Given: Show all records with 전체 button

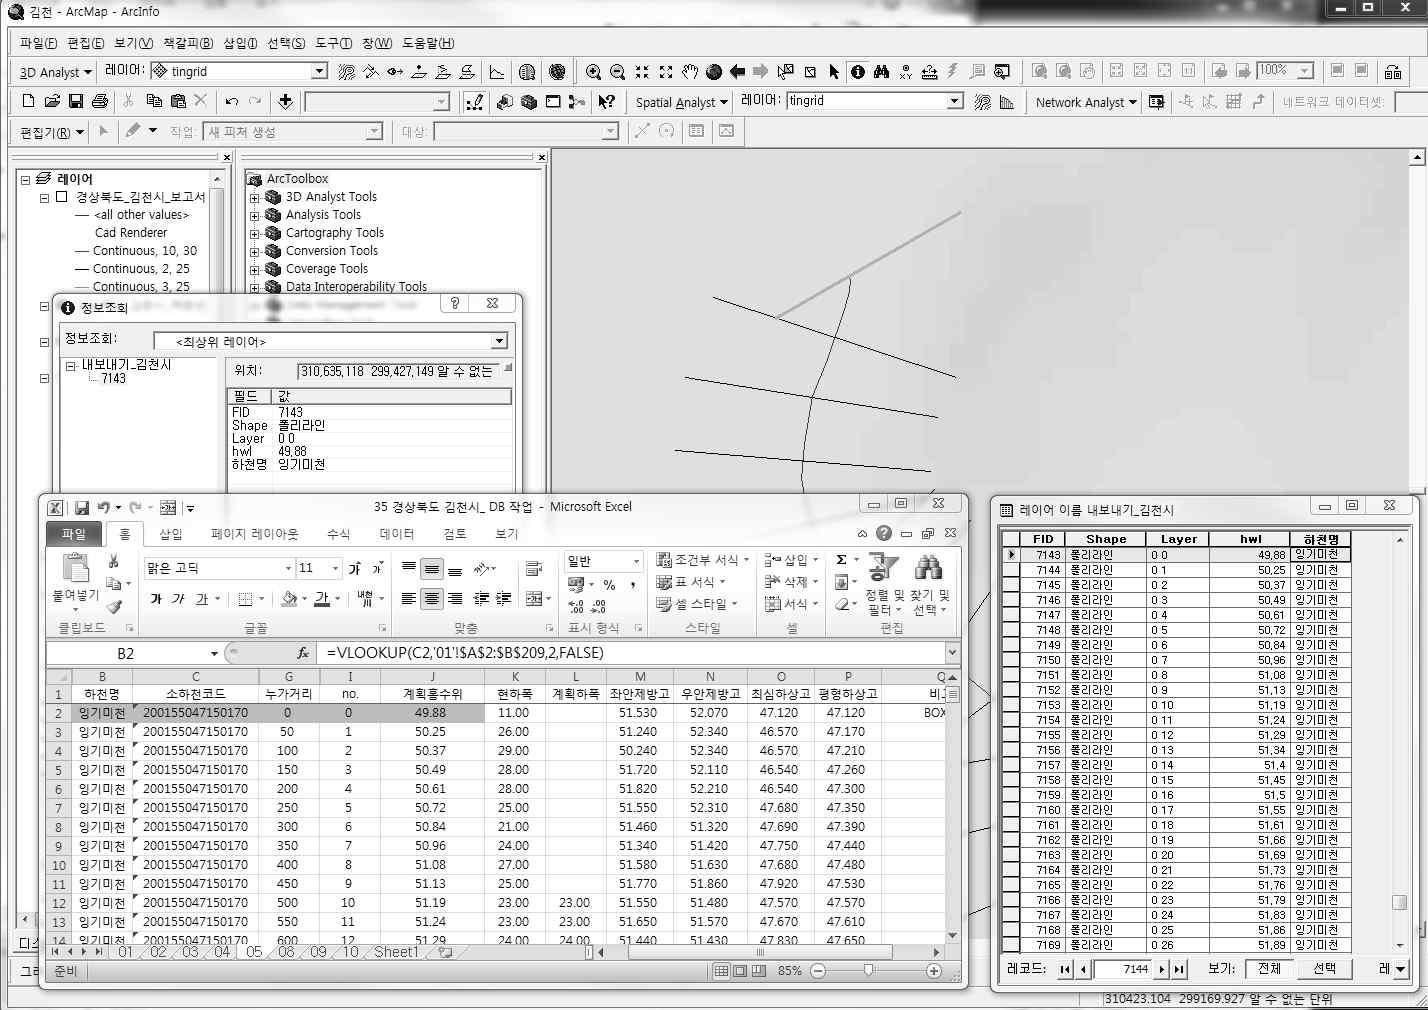Looking at the screenshot, I should [x=1270, y=968].
